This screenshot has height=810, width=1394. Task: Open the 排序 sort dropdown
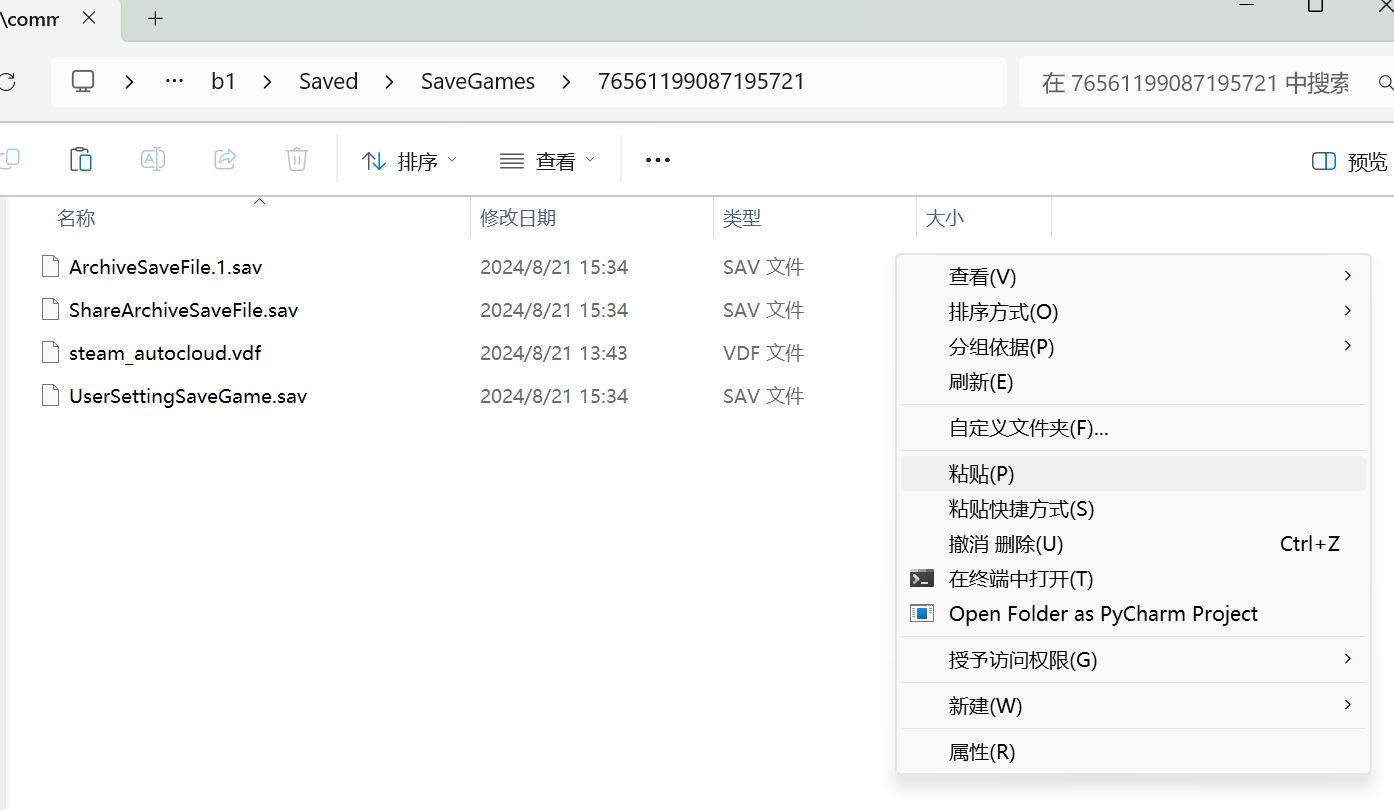409,161
